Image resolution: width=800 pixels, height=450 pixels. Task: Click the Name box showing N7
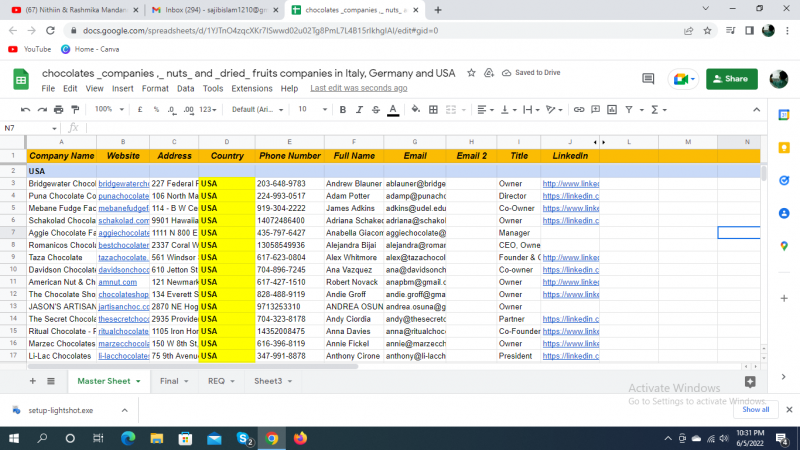[x=30, y=128]
